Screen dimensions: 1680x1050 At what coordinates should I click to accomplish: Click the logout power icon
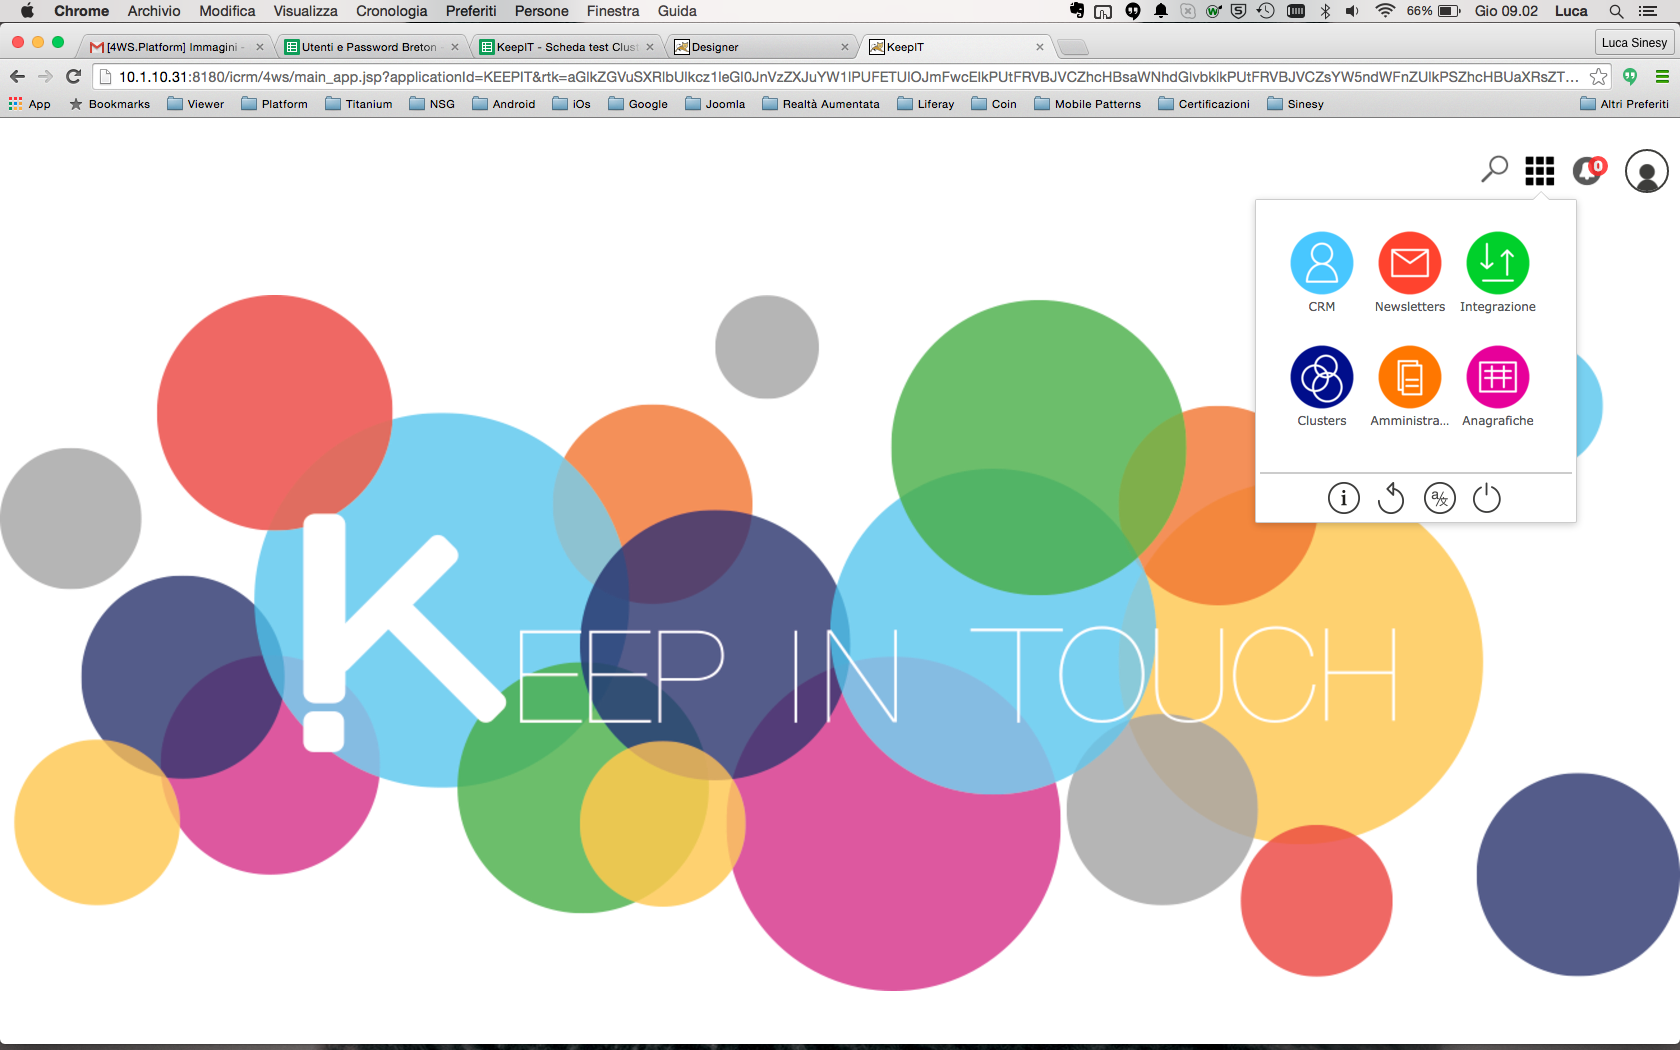[1486, 497]
